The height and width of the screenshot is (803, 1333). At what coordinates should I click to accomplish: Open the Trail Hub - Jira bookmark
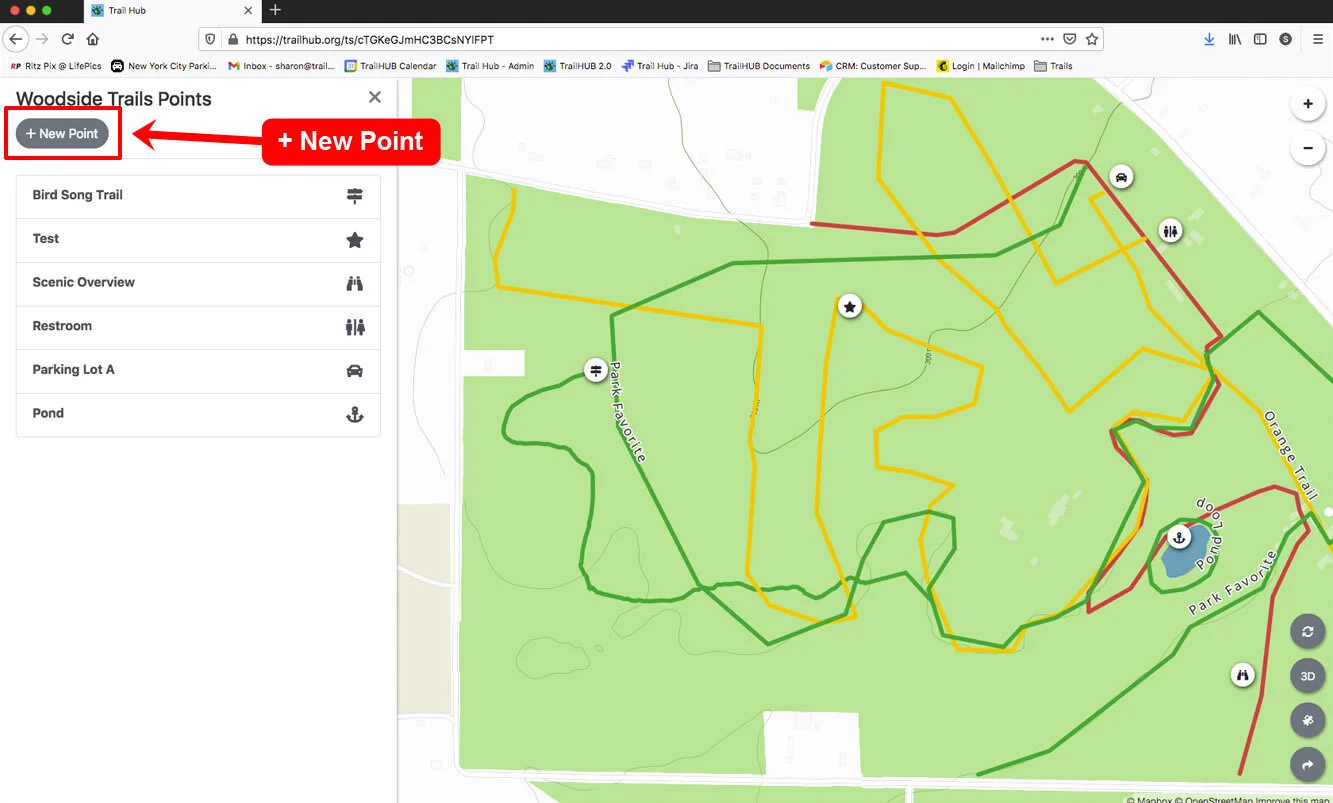click(x=660, y=66)
